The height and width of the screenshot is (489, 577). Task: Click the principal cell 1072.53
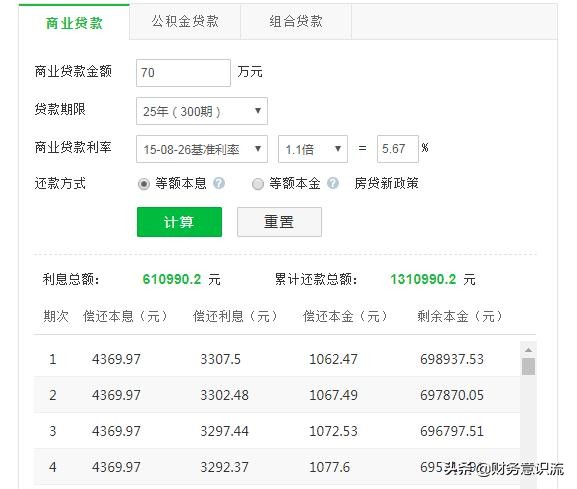point(333,431)
